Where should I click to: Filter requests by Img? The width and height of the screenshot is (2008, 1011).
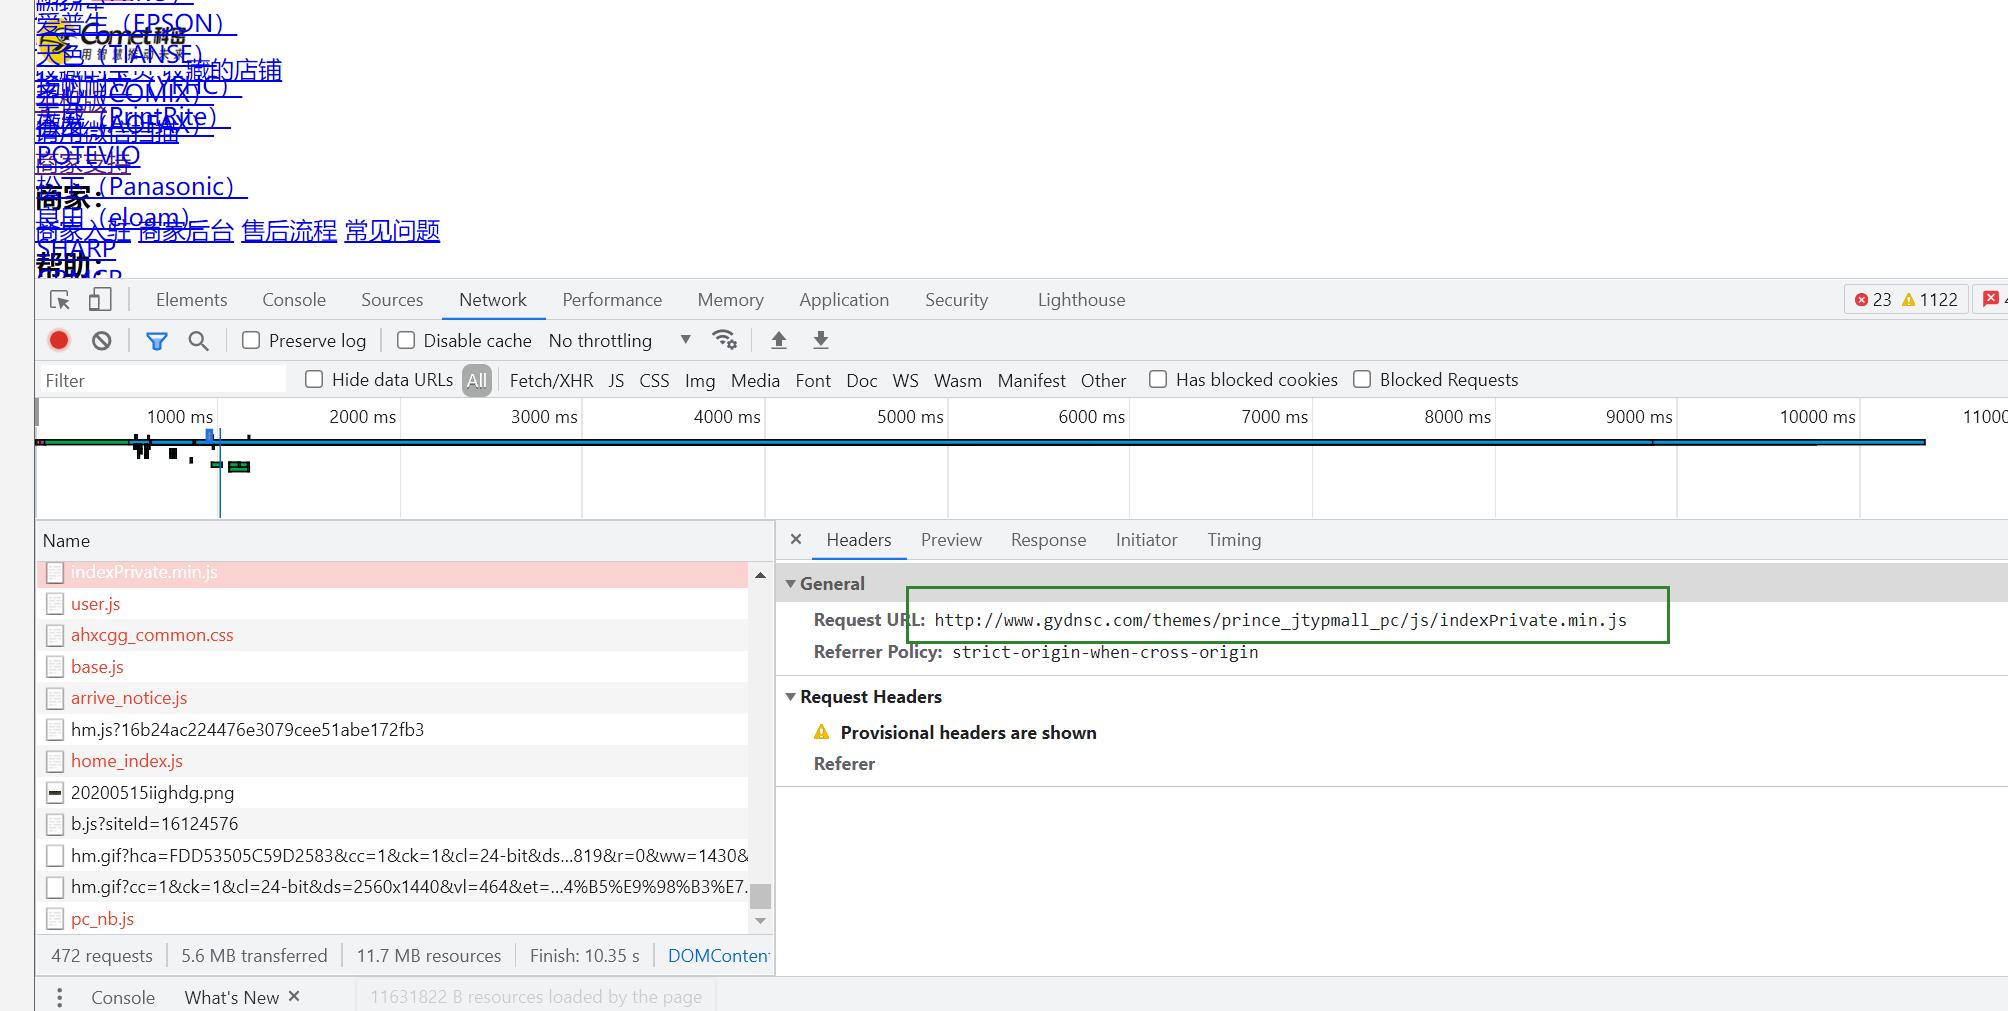[700, 380]
